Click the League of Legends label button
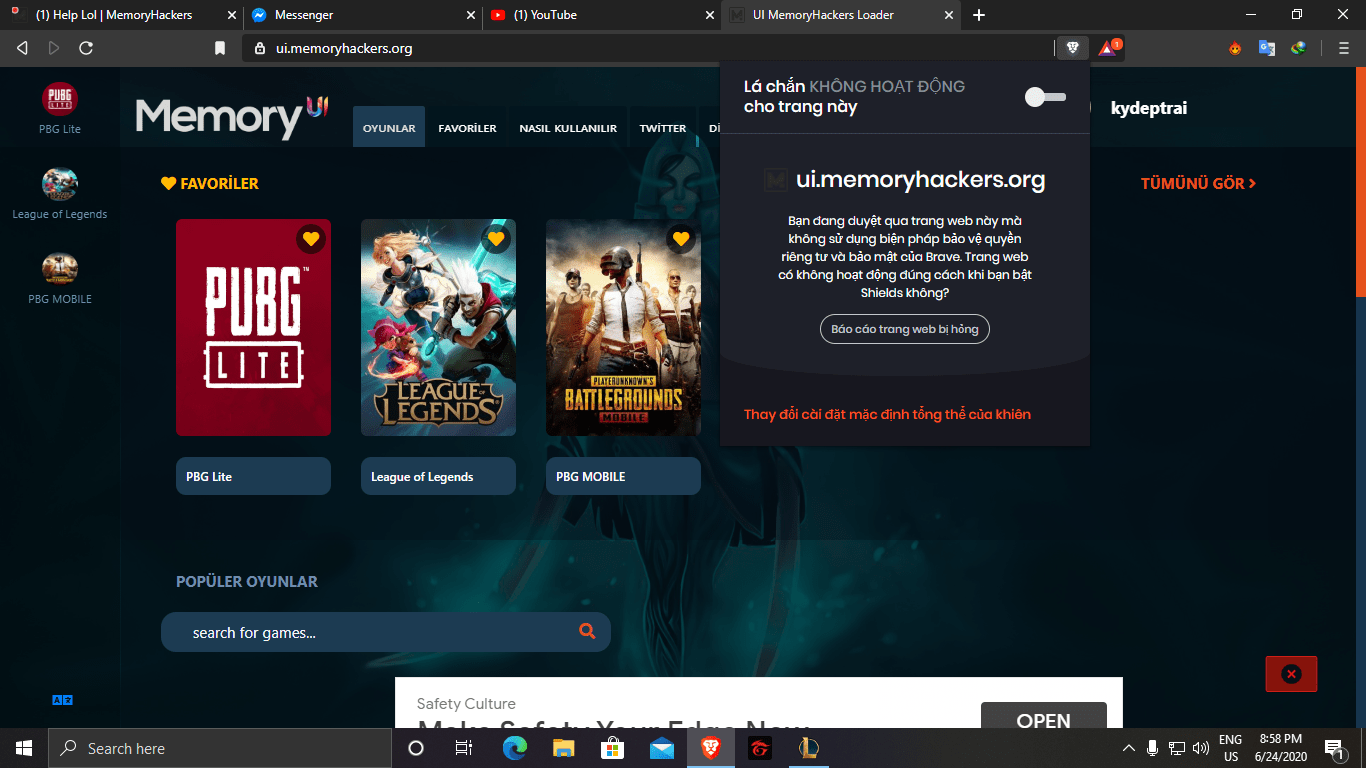The width and height of the screenshot is (1366, 768). [x=438, y=476]
